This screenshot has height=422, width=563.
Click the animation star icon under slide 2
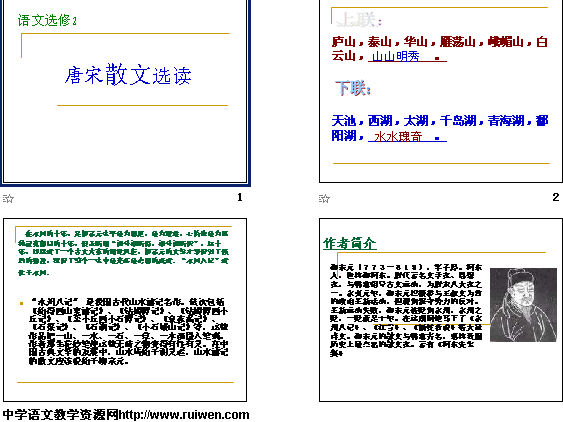324,198
